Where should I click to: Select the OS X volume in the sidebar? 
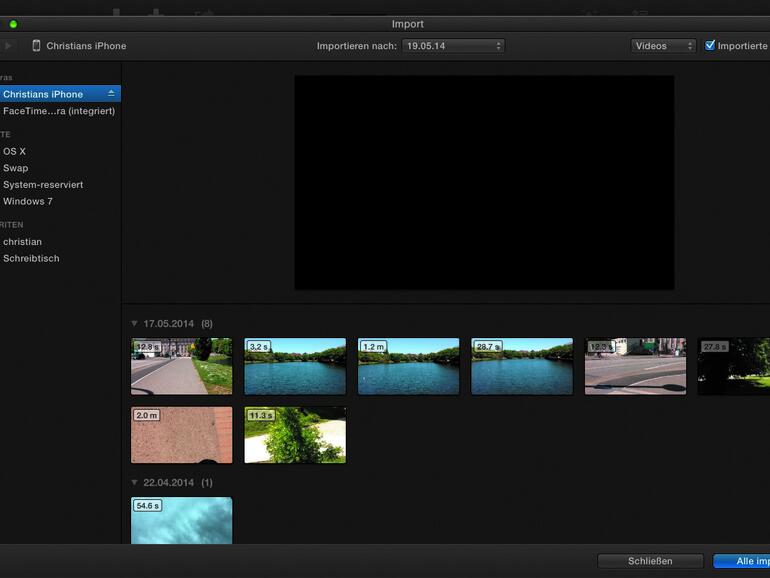click(x=15, y=151)
